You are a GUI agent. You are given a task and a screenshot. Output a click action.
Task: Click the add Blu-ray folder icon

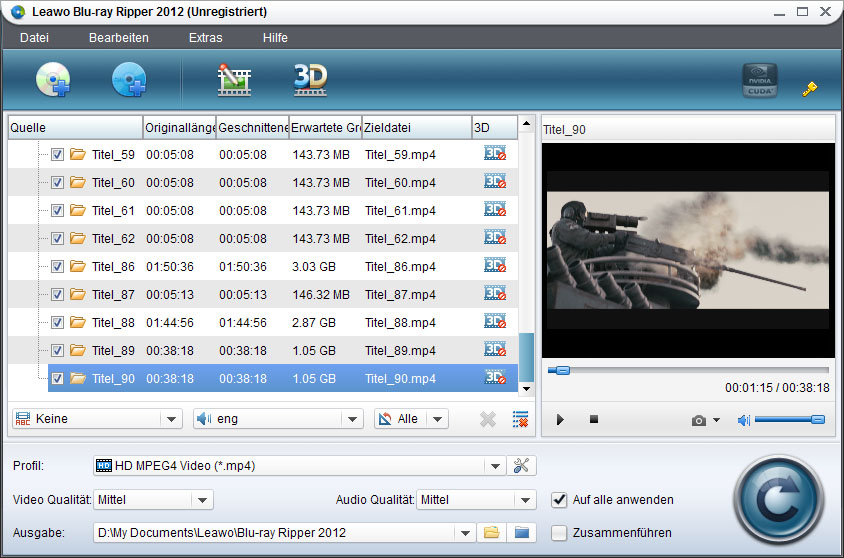click(x=129, y=79)
